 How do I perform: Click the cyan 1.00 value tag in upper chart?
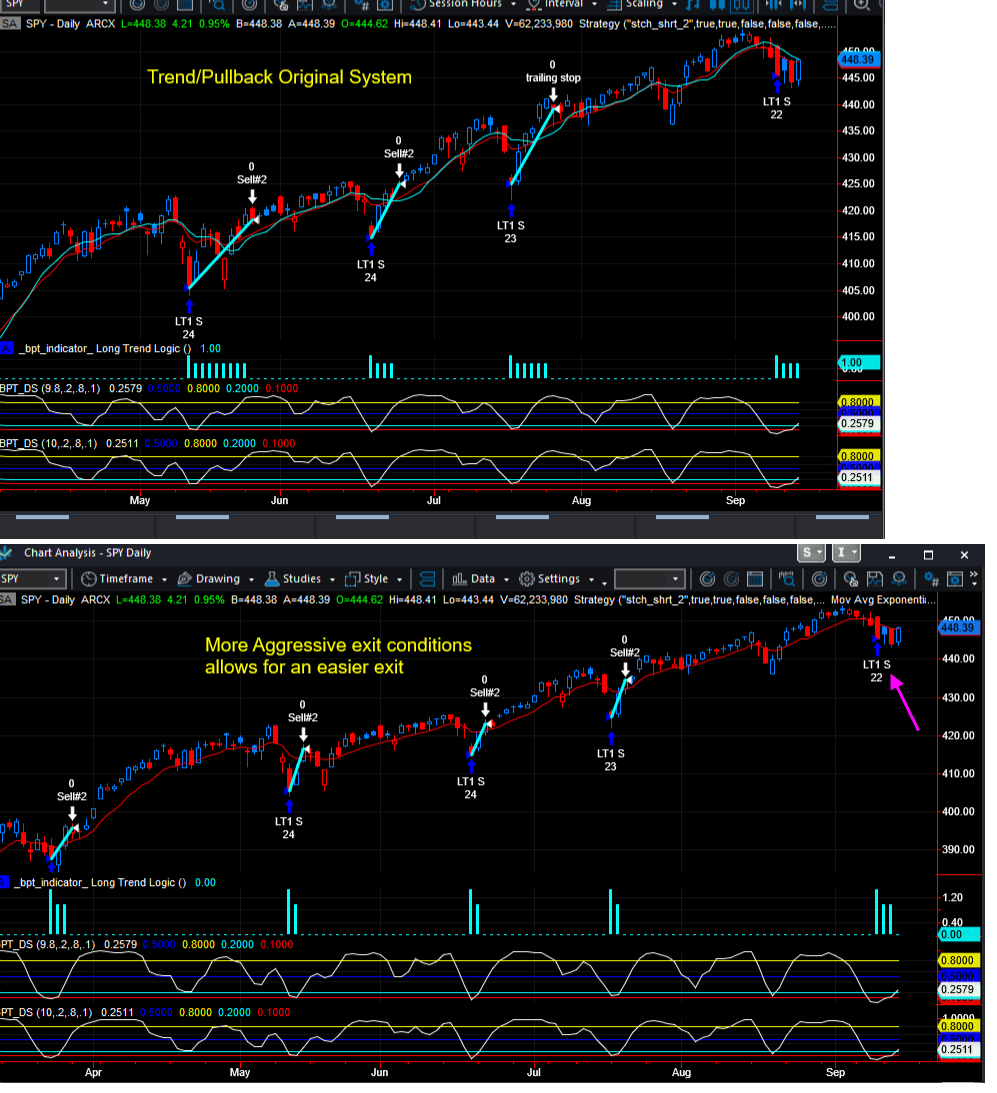[859, 362]
